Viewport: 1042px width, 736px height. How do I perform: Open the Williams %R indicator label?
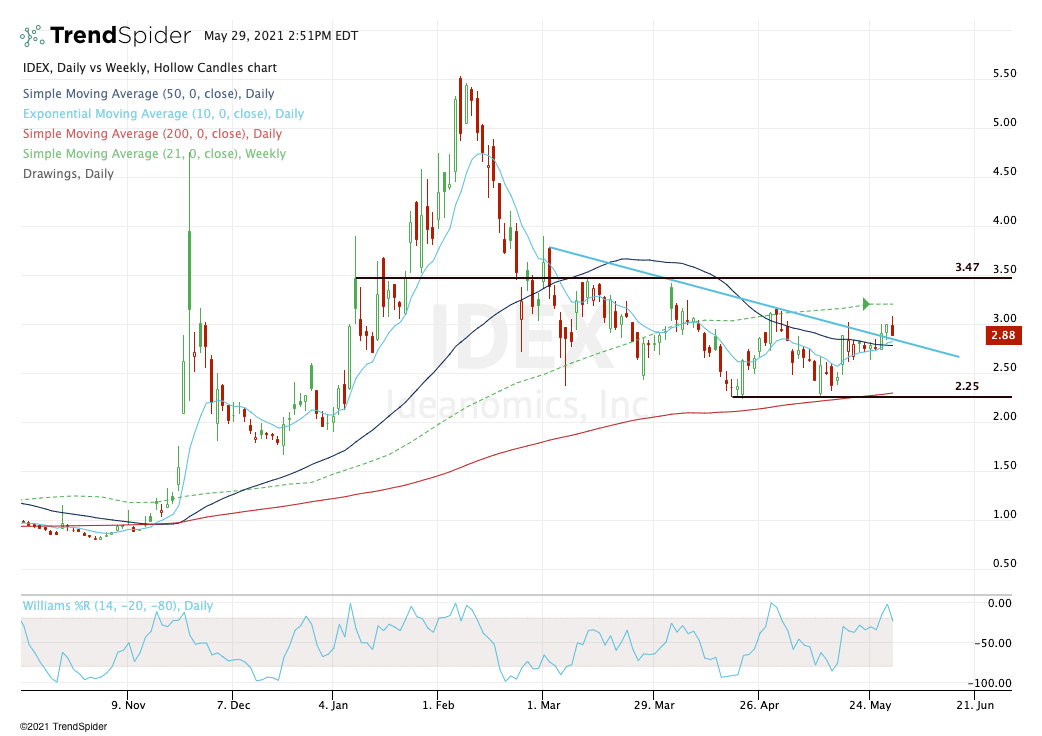pos(117,606)
